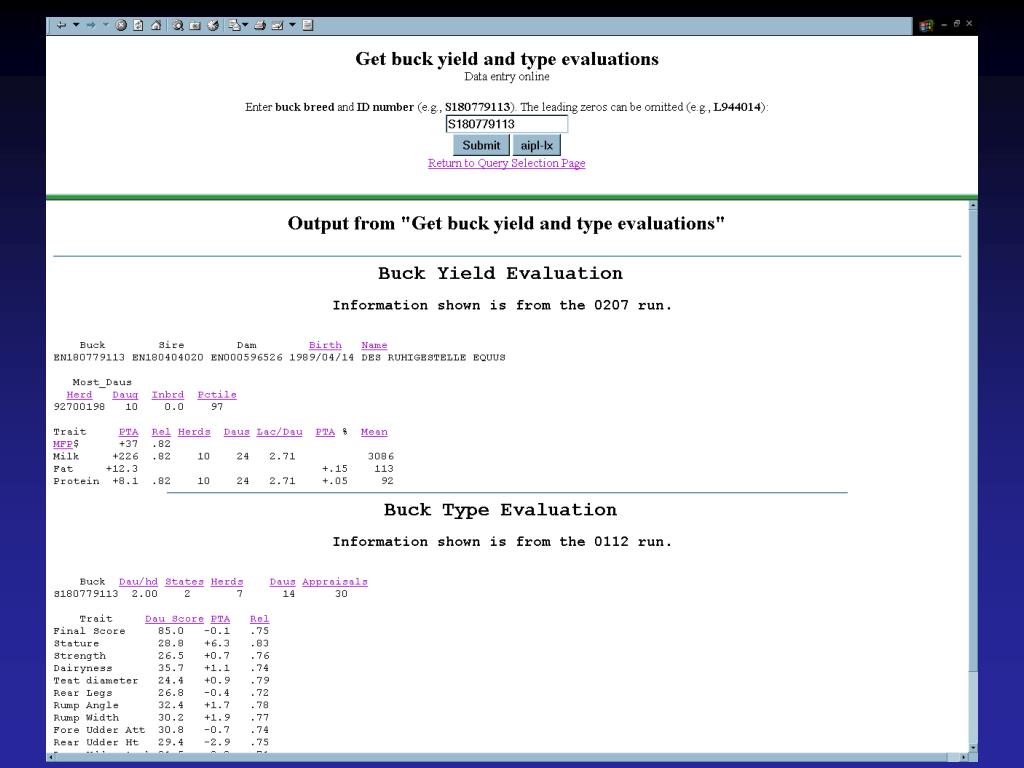Click the browser Forward arrow
The image size is (1024, 768).
91,25
